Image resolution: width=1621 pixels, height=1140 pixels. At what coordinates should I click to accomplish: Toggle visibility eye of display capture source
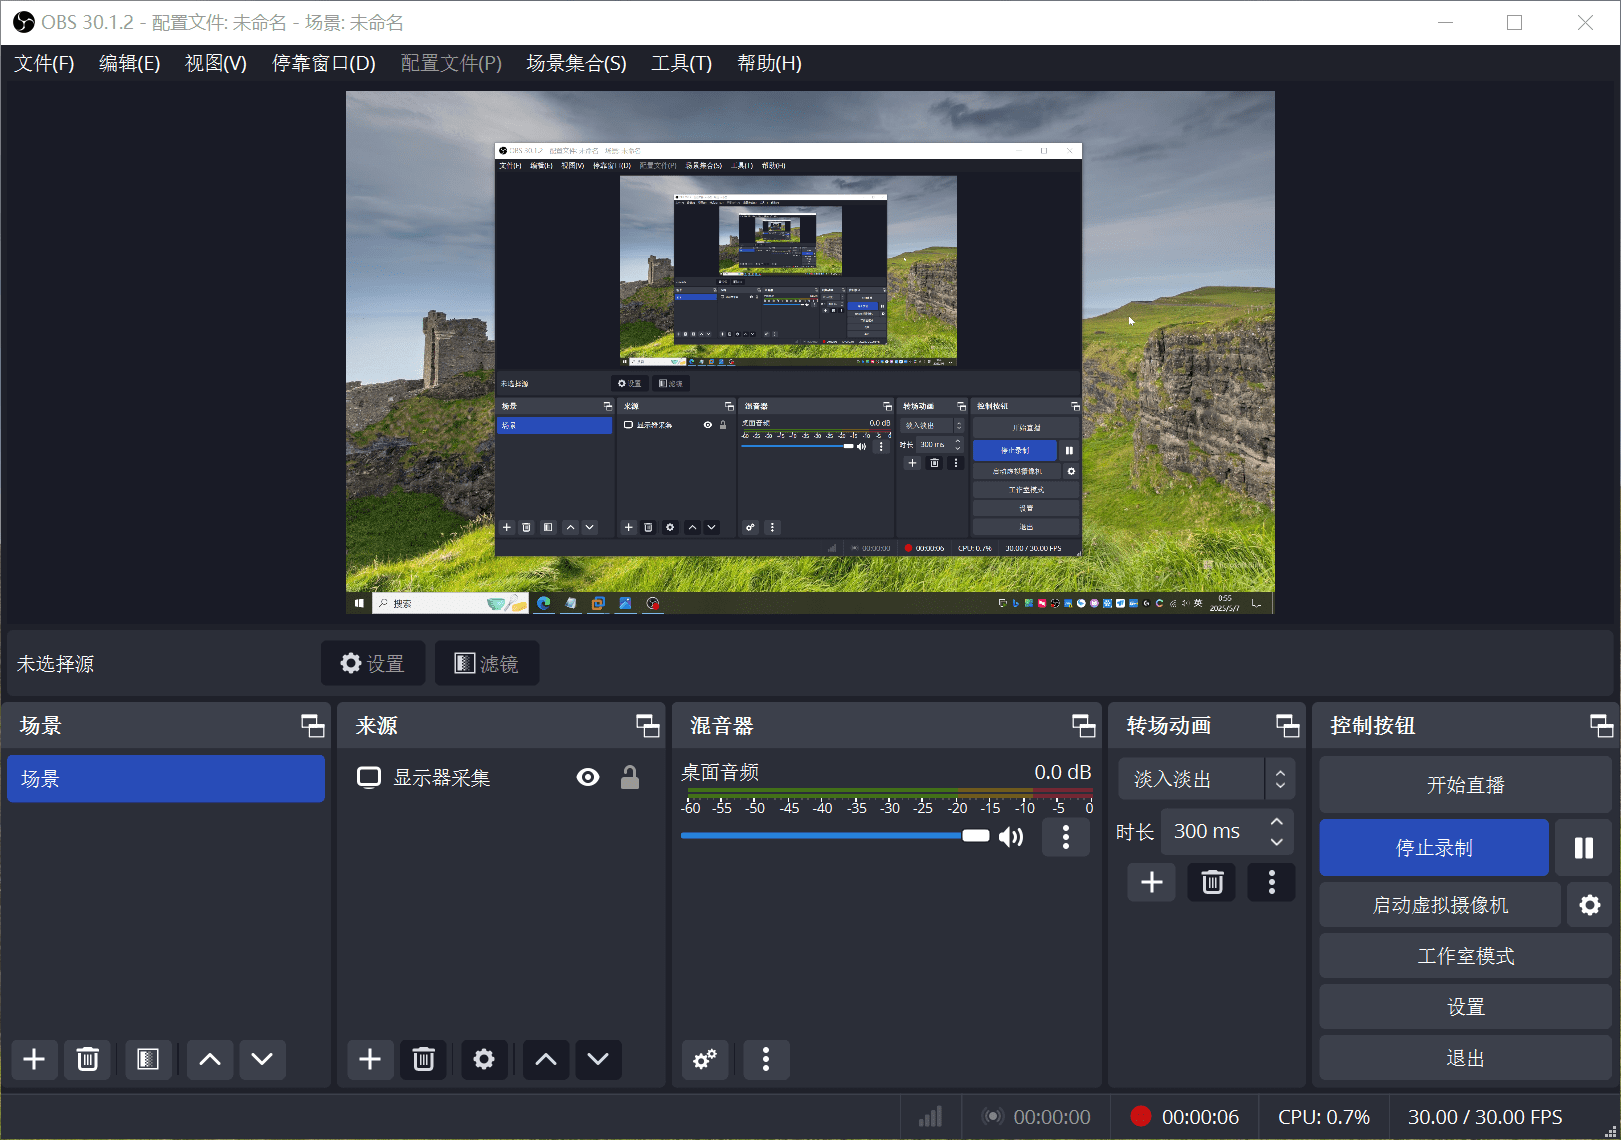click(588, 777)
